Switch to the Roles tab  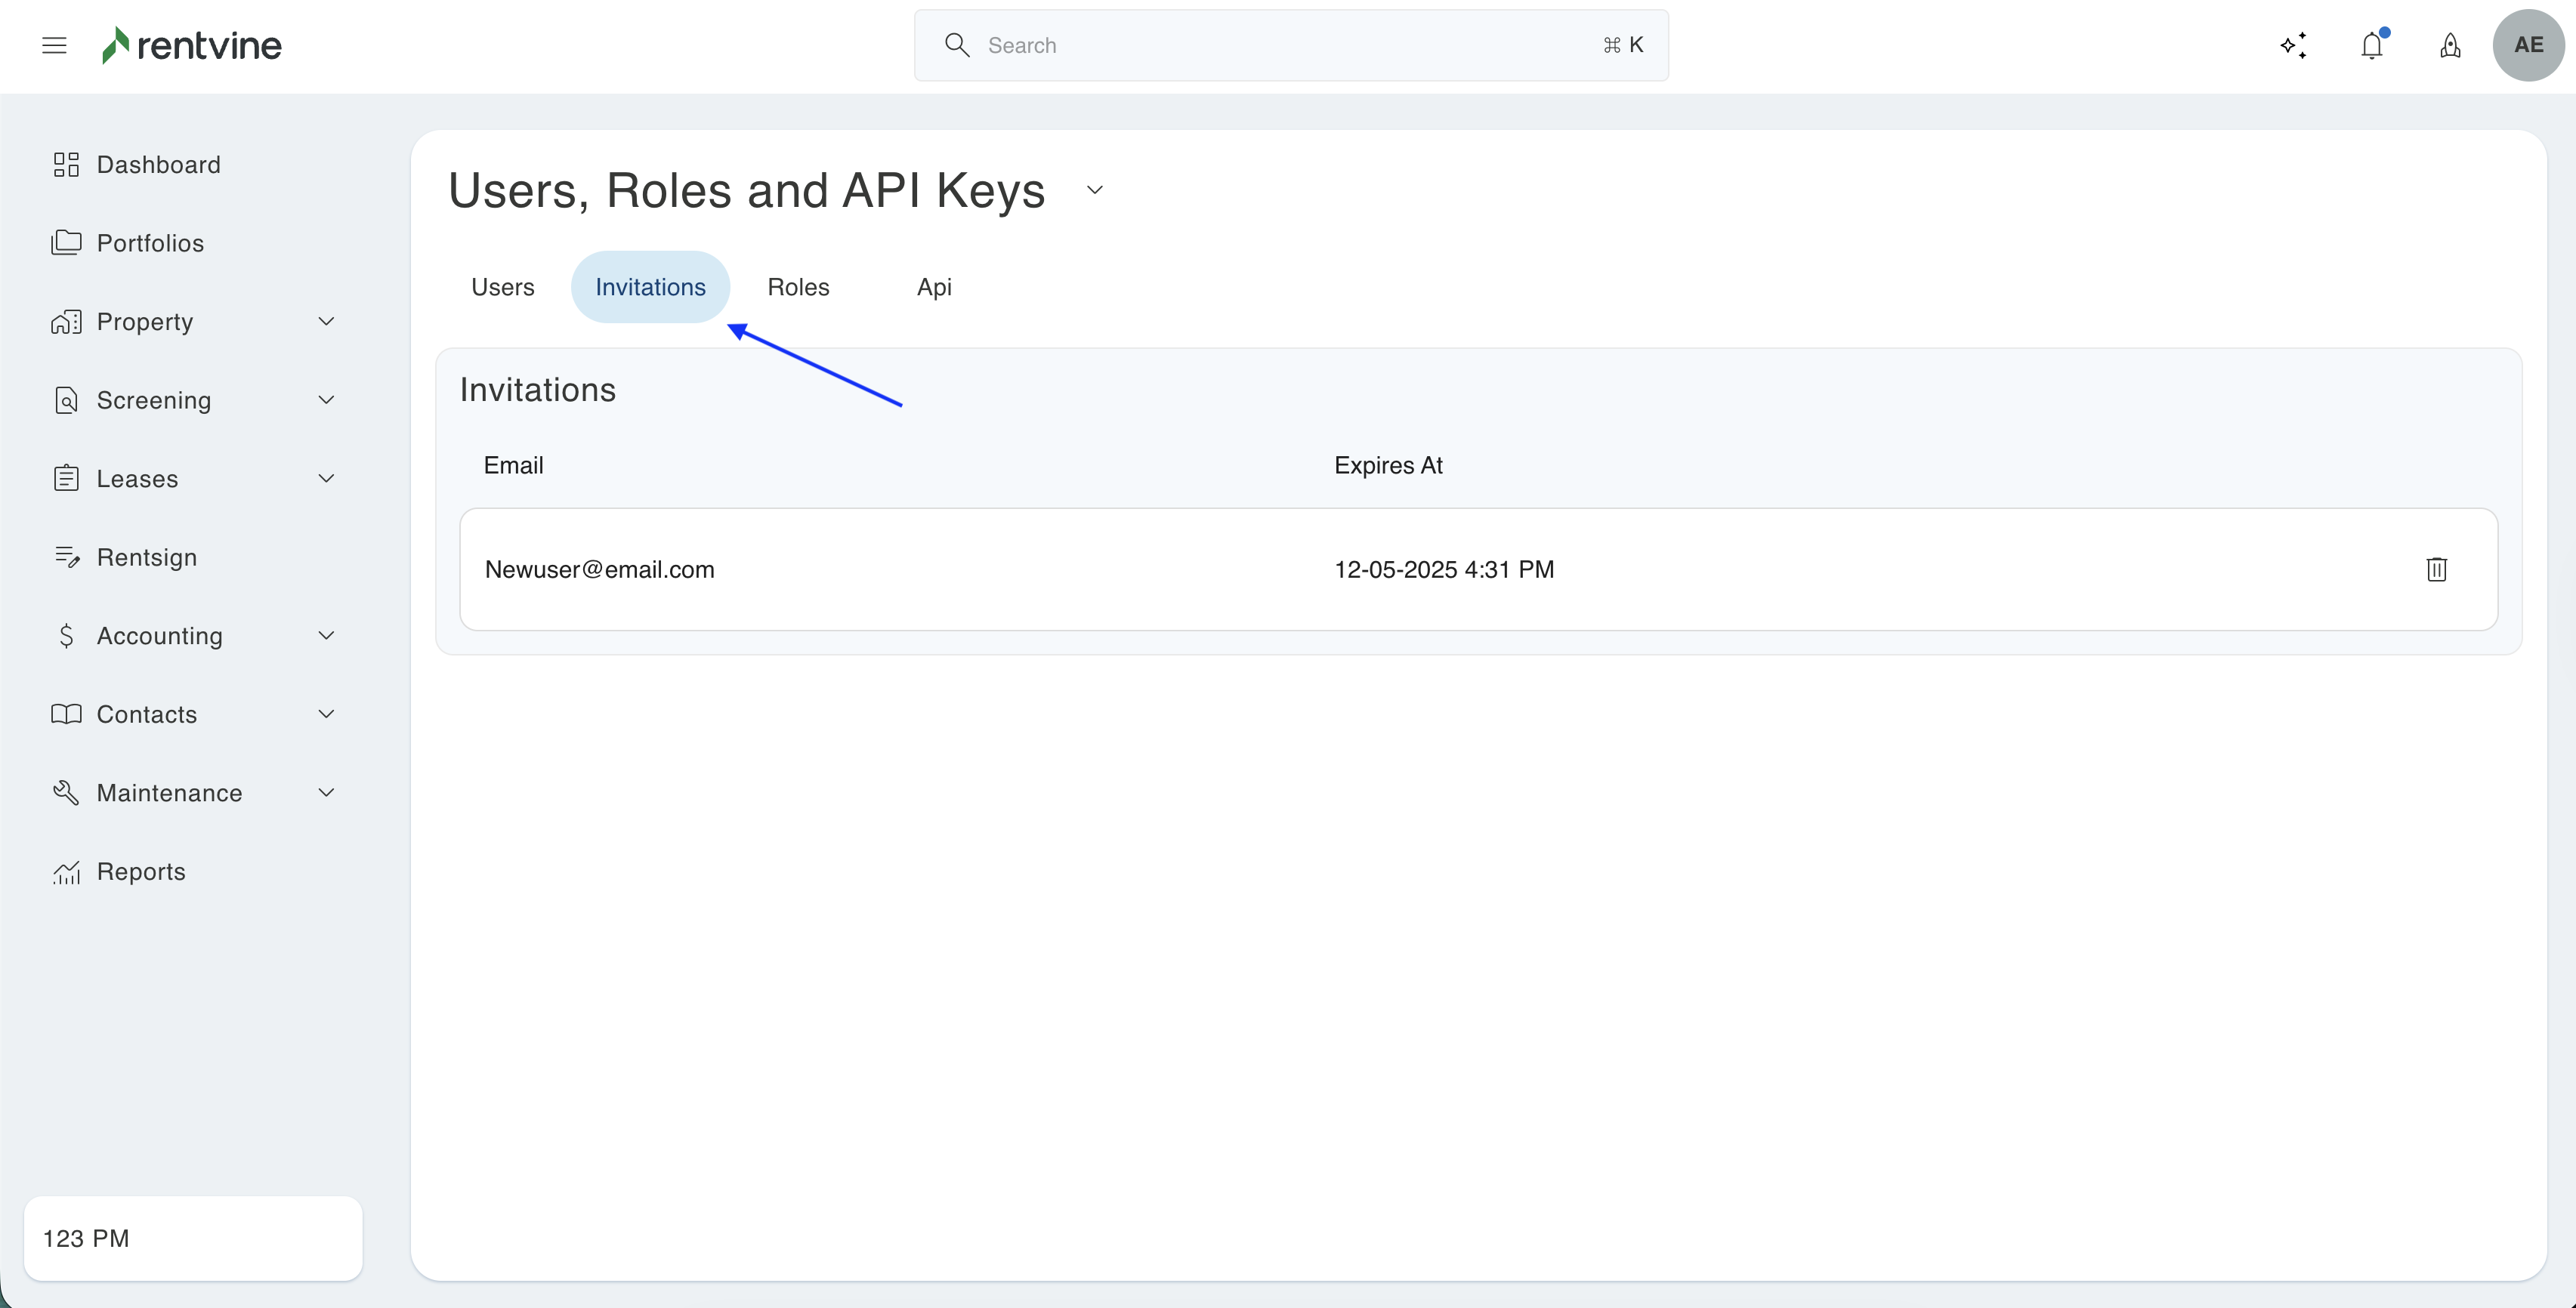[x=798, y=287]
